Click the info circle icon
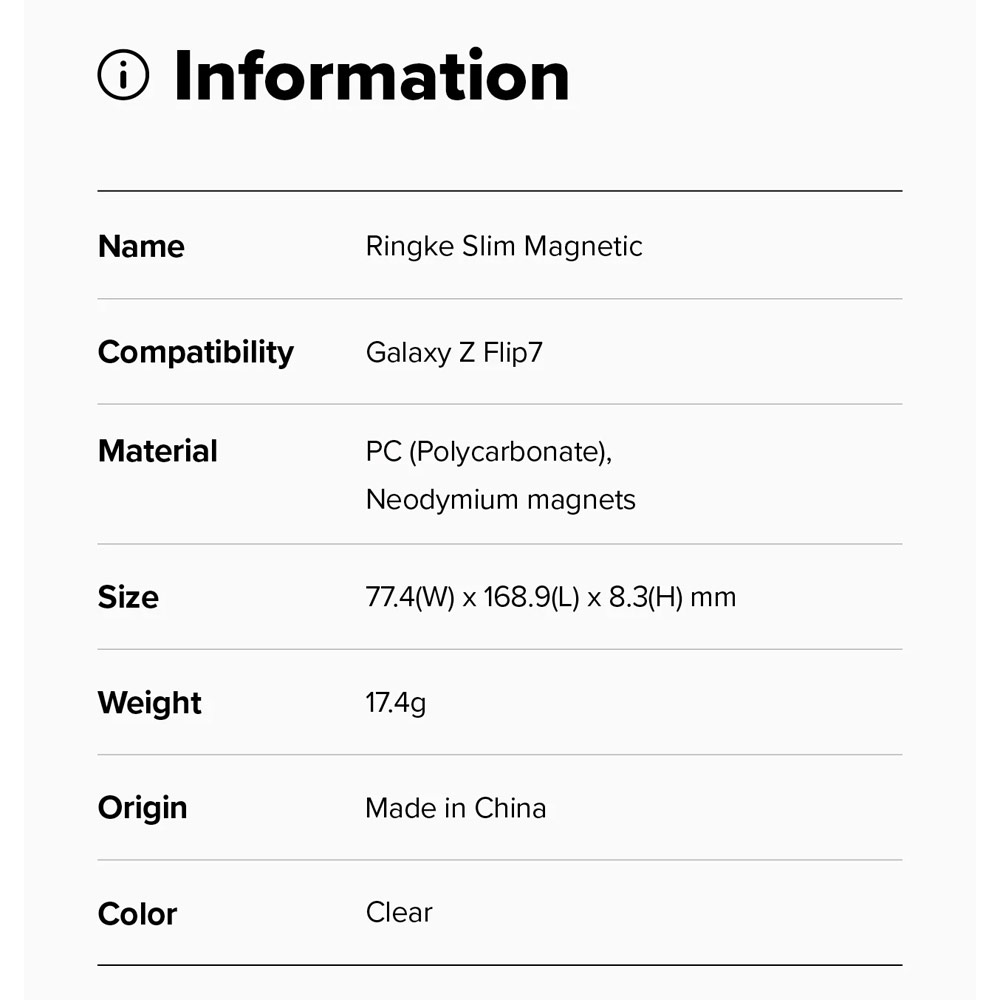 (123, 76)
